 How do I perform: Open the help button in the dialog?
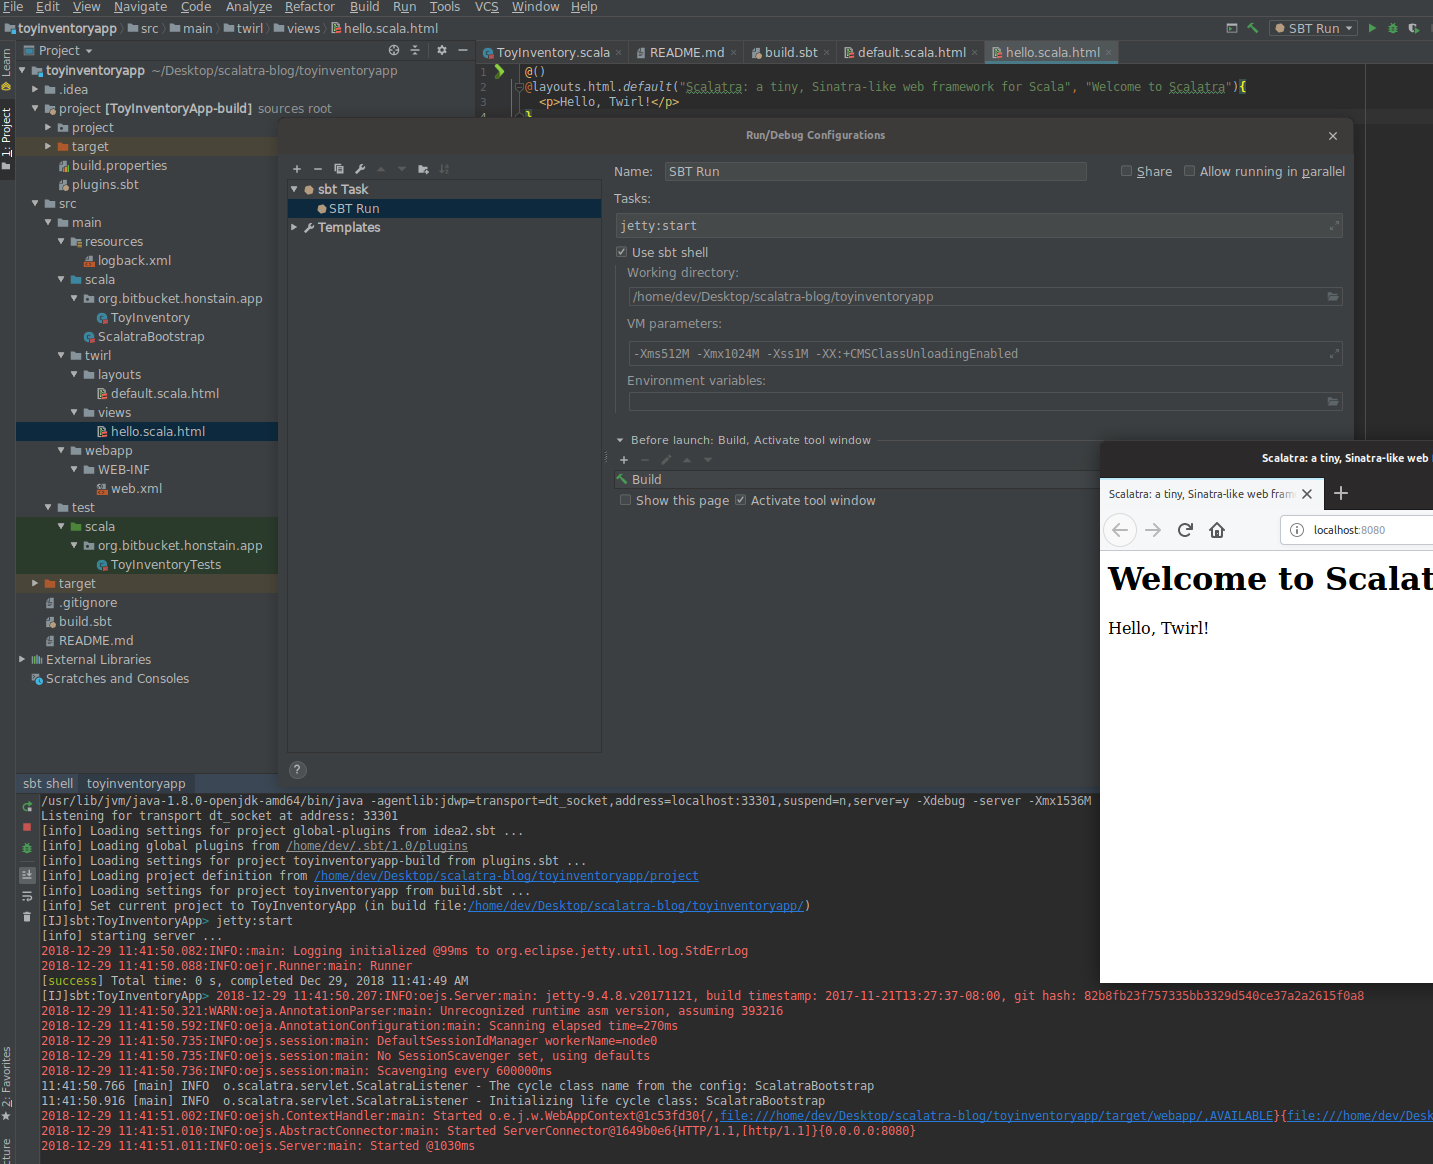click(297, 770)
